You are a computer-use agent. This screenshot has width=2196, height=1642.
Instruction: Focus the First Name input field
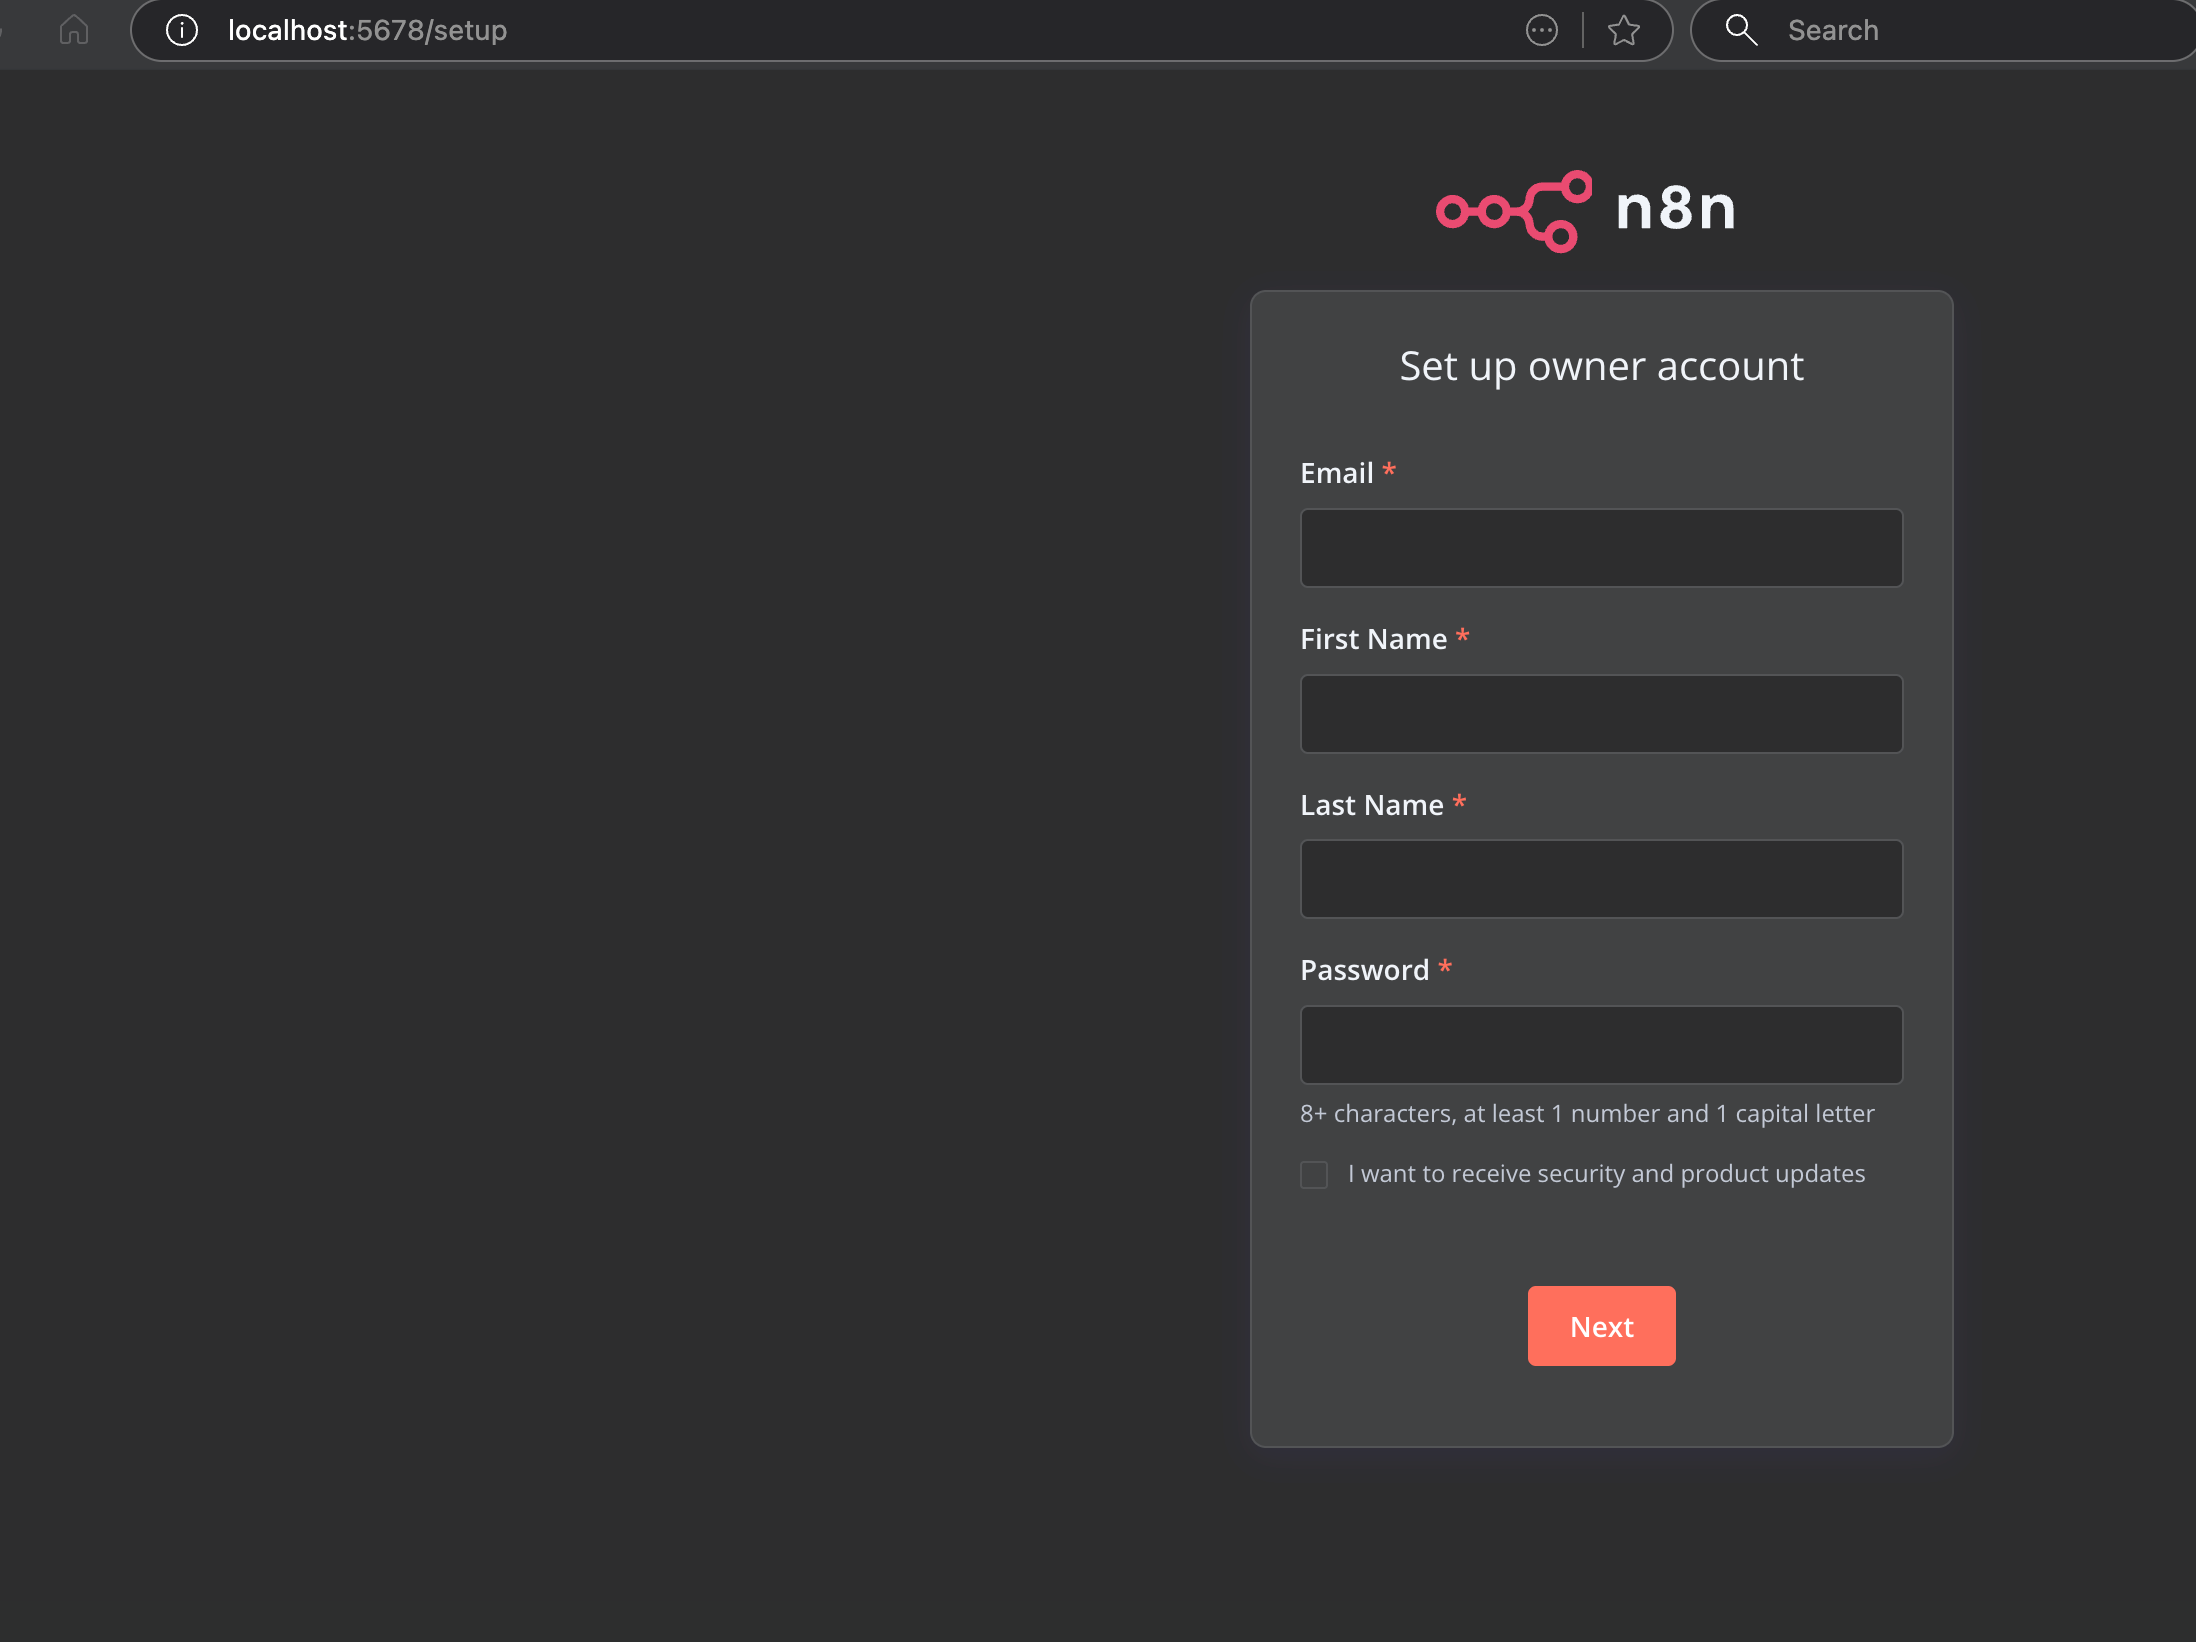click(x=1601, y=714)
